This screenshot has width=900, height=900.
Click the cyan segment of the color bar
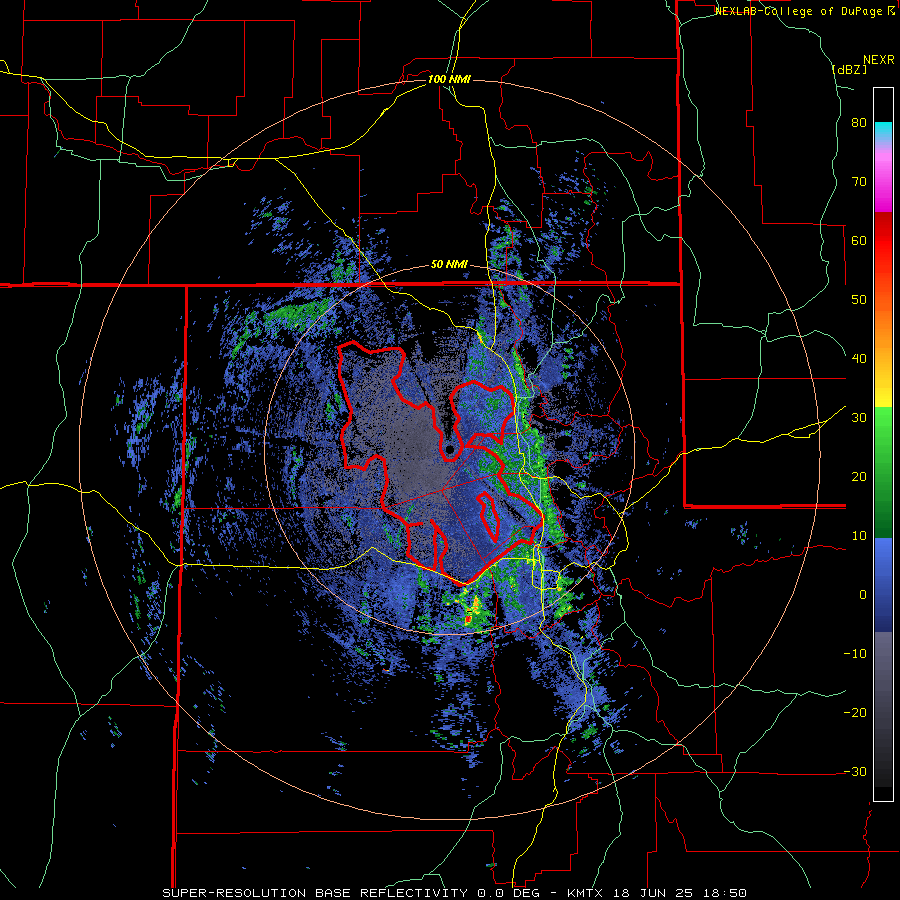click(x=883, y=131)
